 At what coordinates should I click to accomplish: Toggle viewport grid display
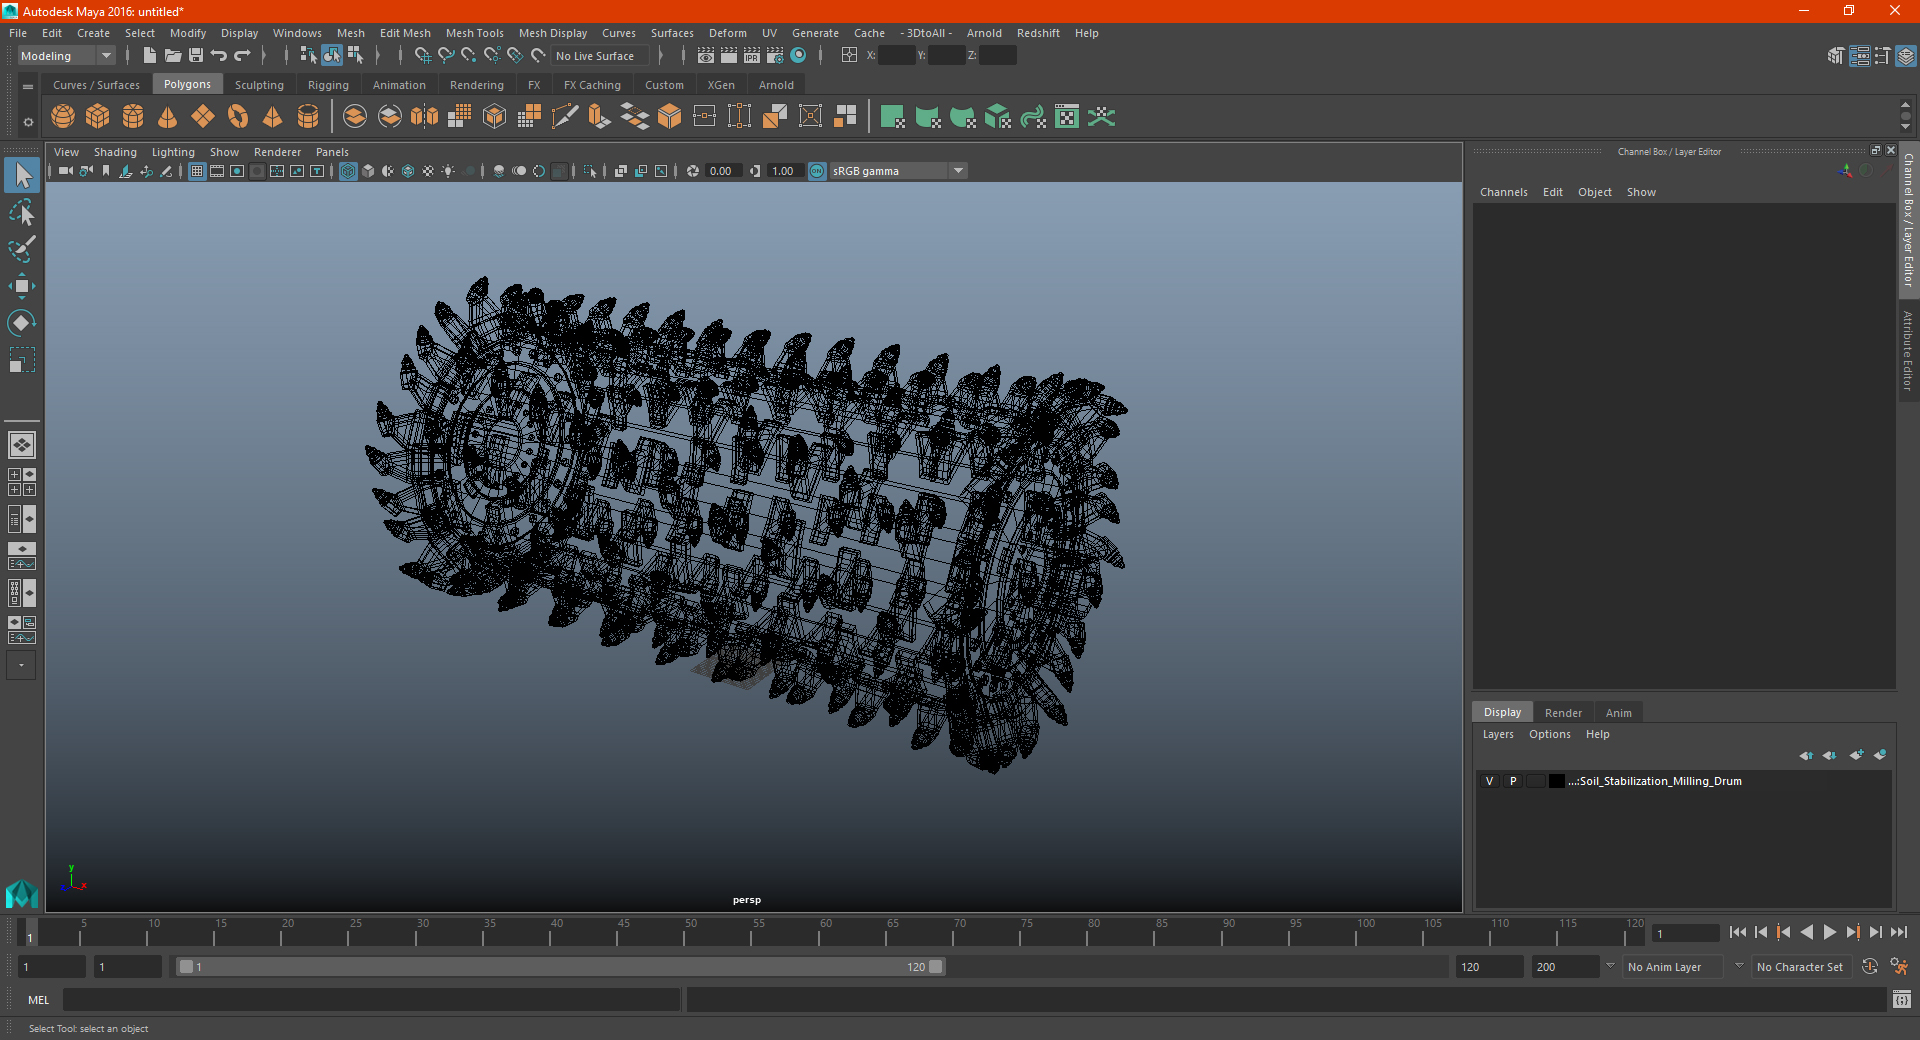pyautogui.click(x=197, y=171)
